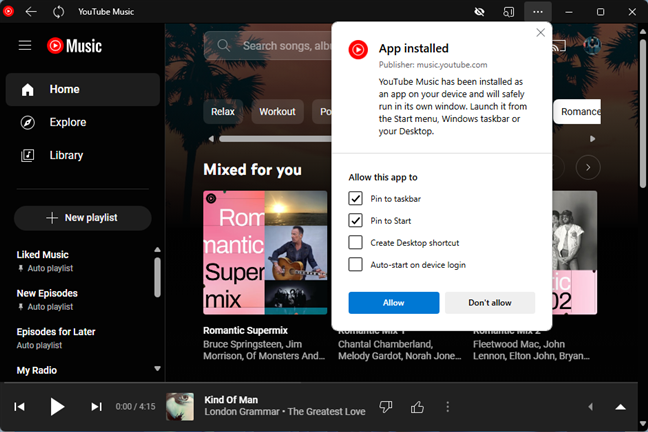Click the search songs input field

pos(286,45)
